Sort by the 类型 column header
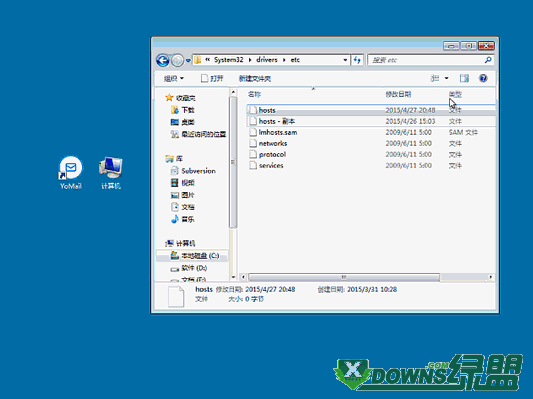The width and height of the screenshot is (533, 399). [x=455, y=94]
